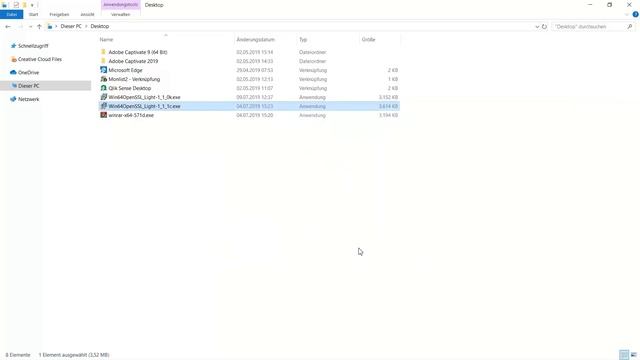640x360 pixels.
Task: Click the chevron after Dieser PC in breadcrumb
Action: pos(86,26)
